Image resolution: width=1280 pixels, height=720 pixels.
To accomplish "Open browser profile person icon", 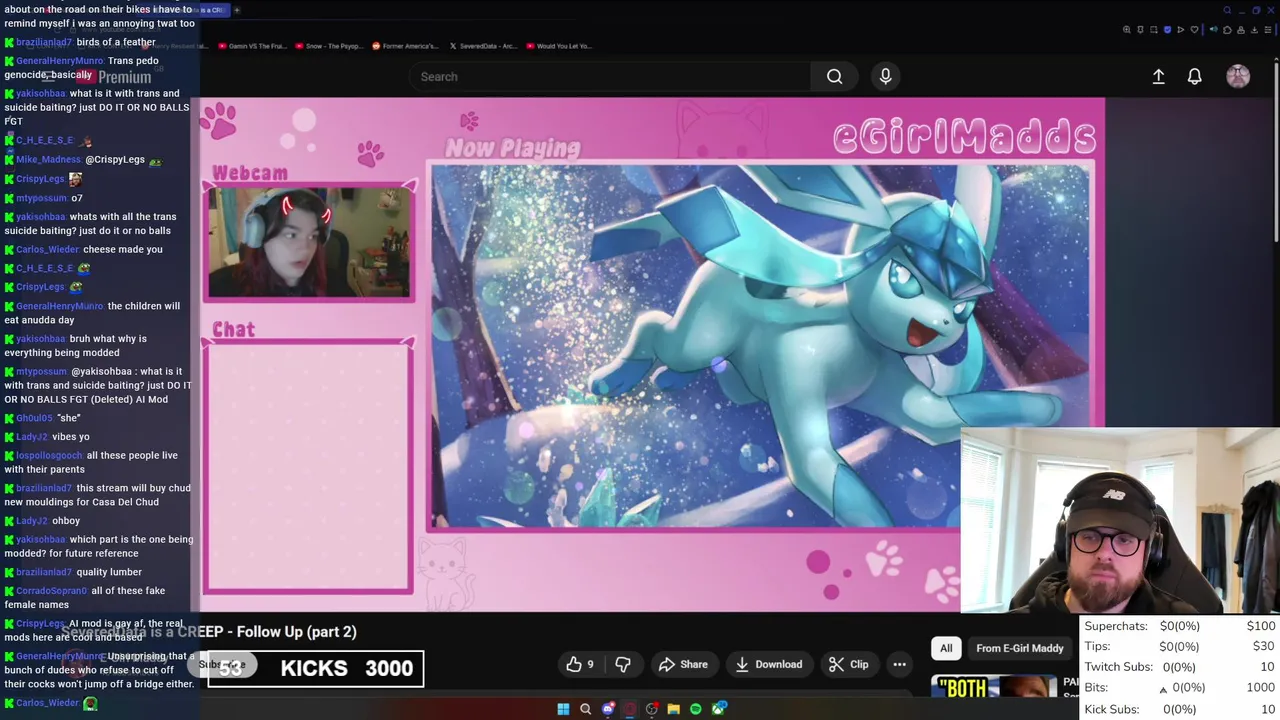I will [x=1241, y=30].
